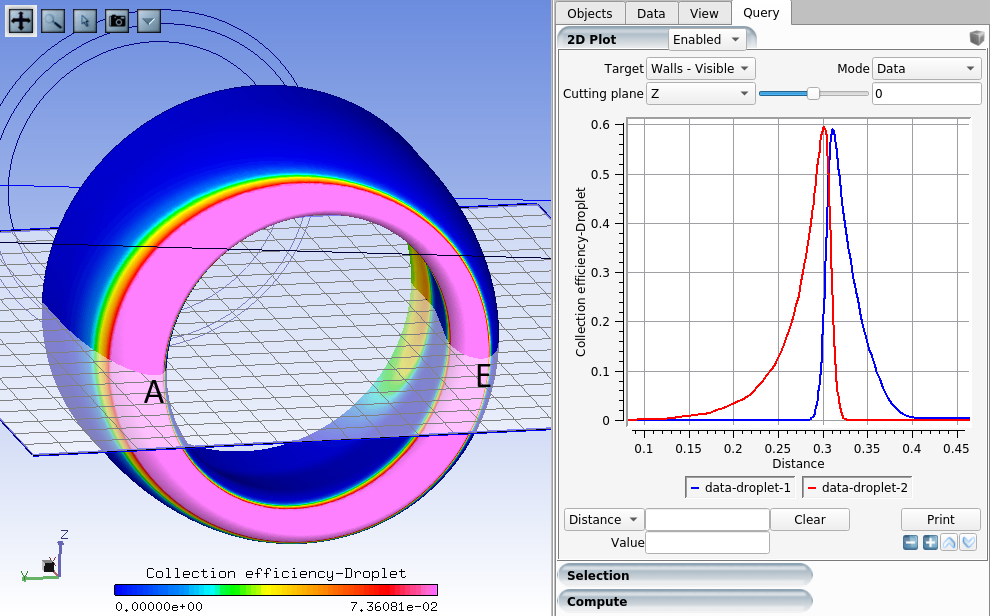This screenshot has height=616, width=991.
Task: Take a snapshot with the camera icon
Action: [117, 20]
